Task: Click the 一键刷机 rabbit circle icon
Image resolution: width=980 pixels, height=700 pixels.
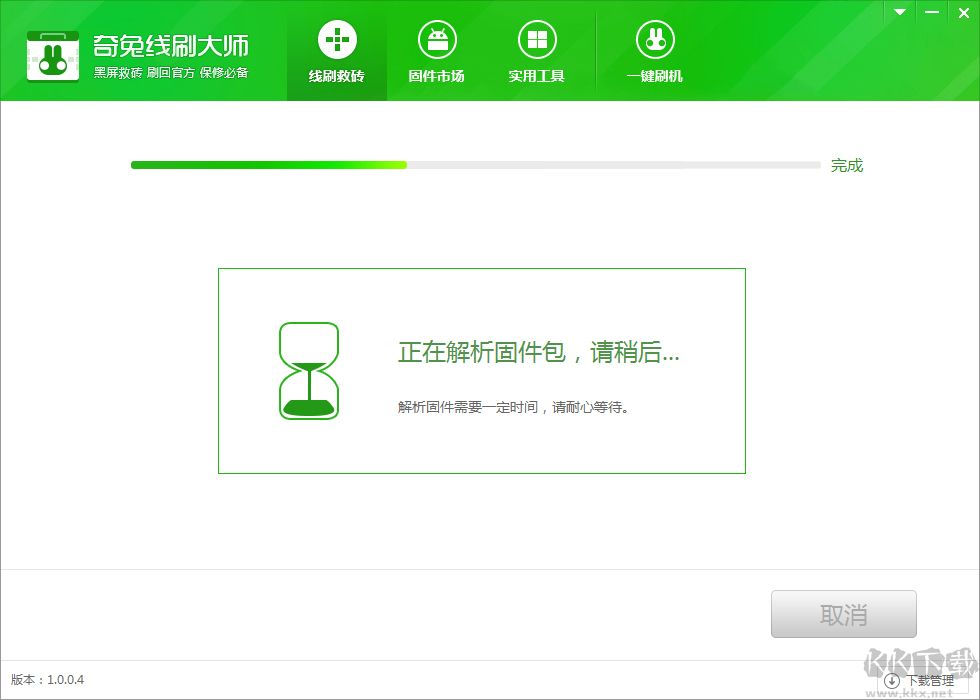Action: pos(654,38)
